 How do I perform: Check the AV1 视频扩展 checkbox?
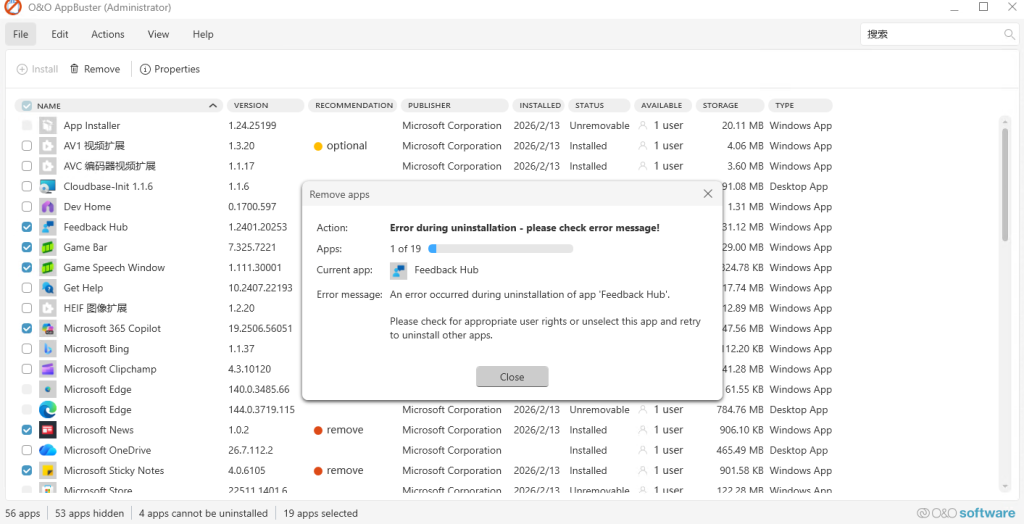[x=27, y=146]
